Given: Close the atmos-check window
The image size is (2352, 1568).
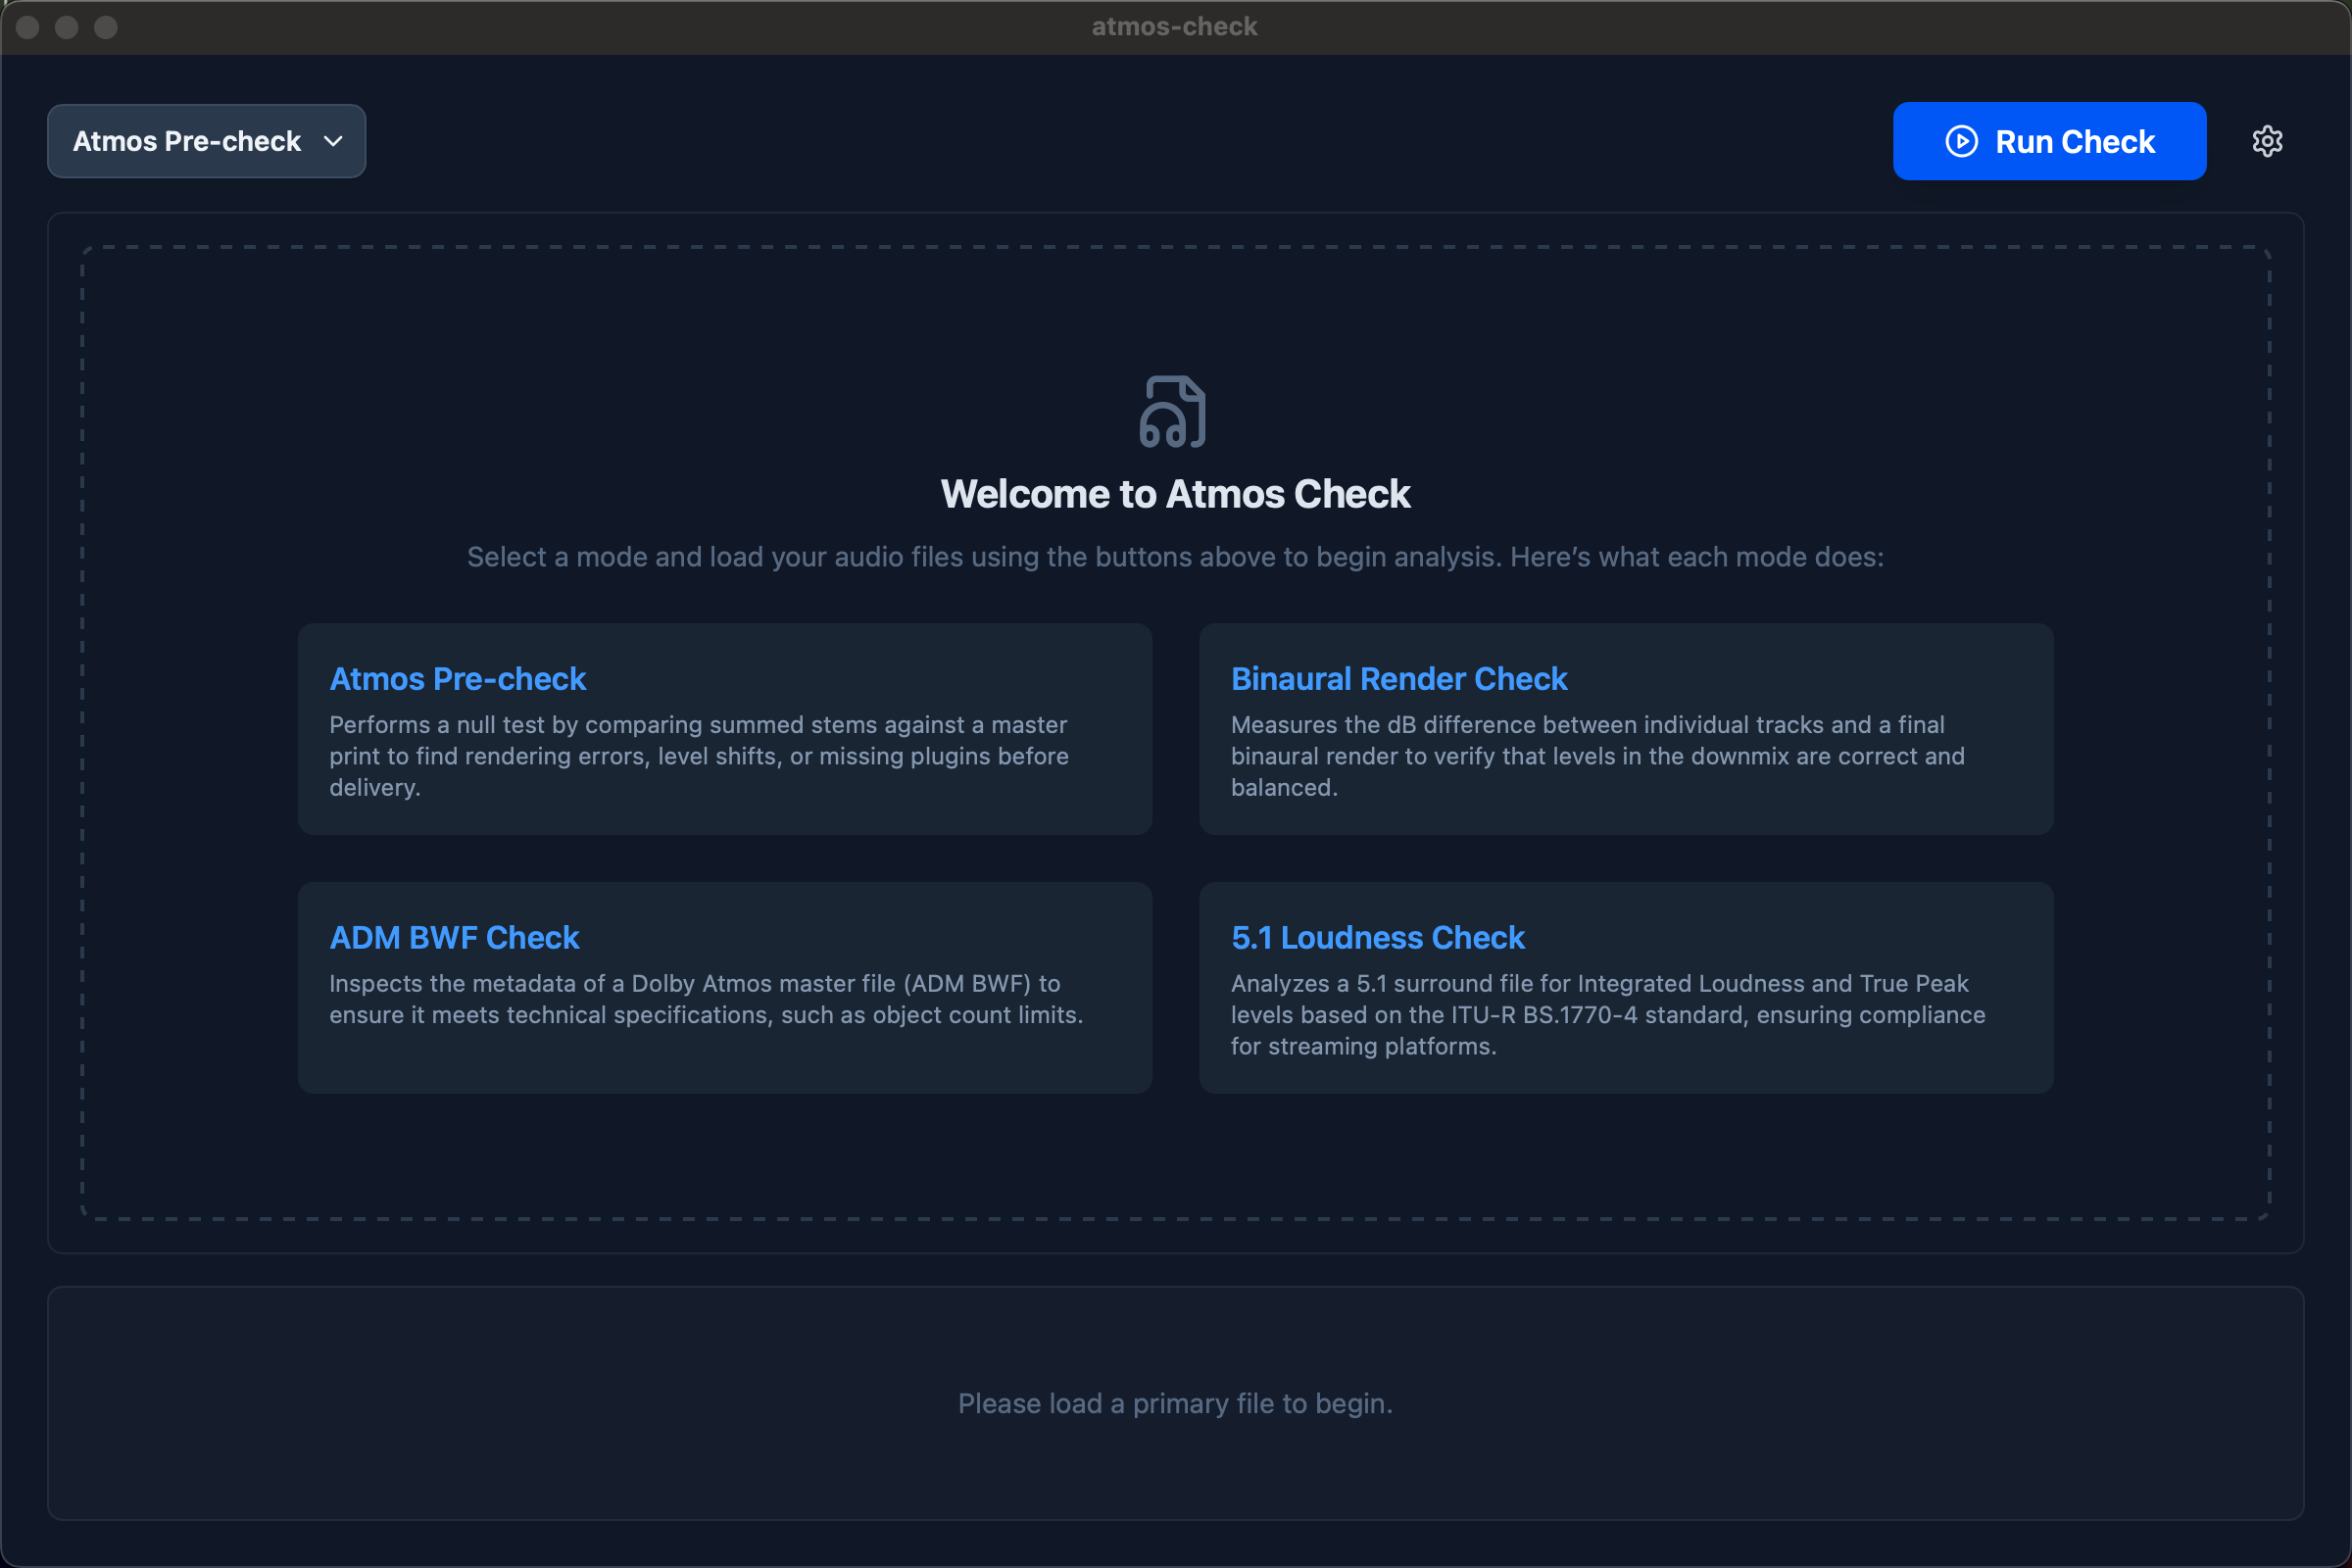Looking at the screenshot, I should [x=28, y=27].
